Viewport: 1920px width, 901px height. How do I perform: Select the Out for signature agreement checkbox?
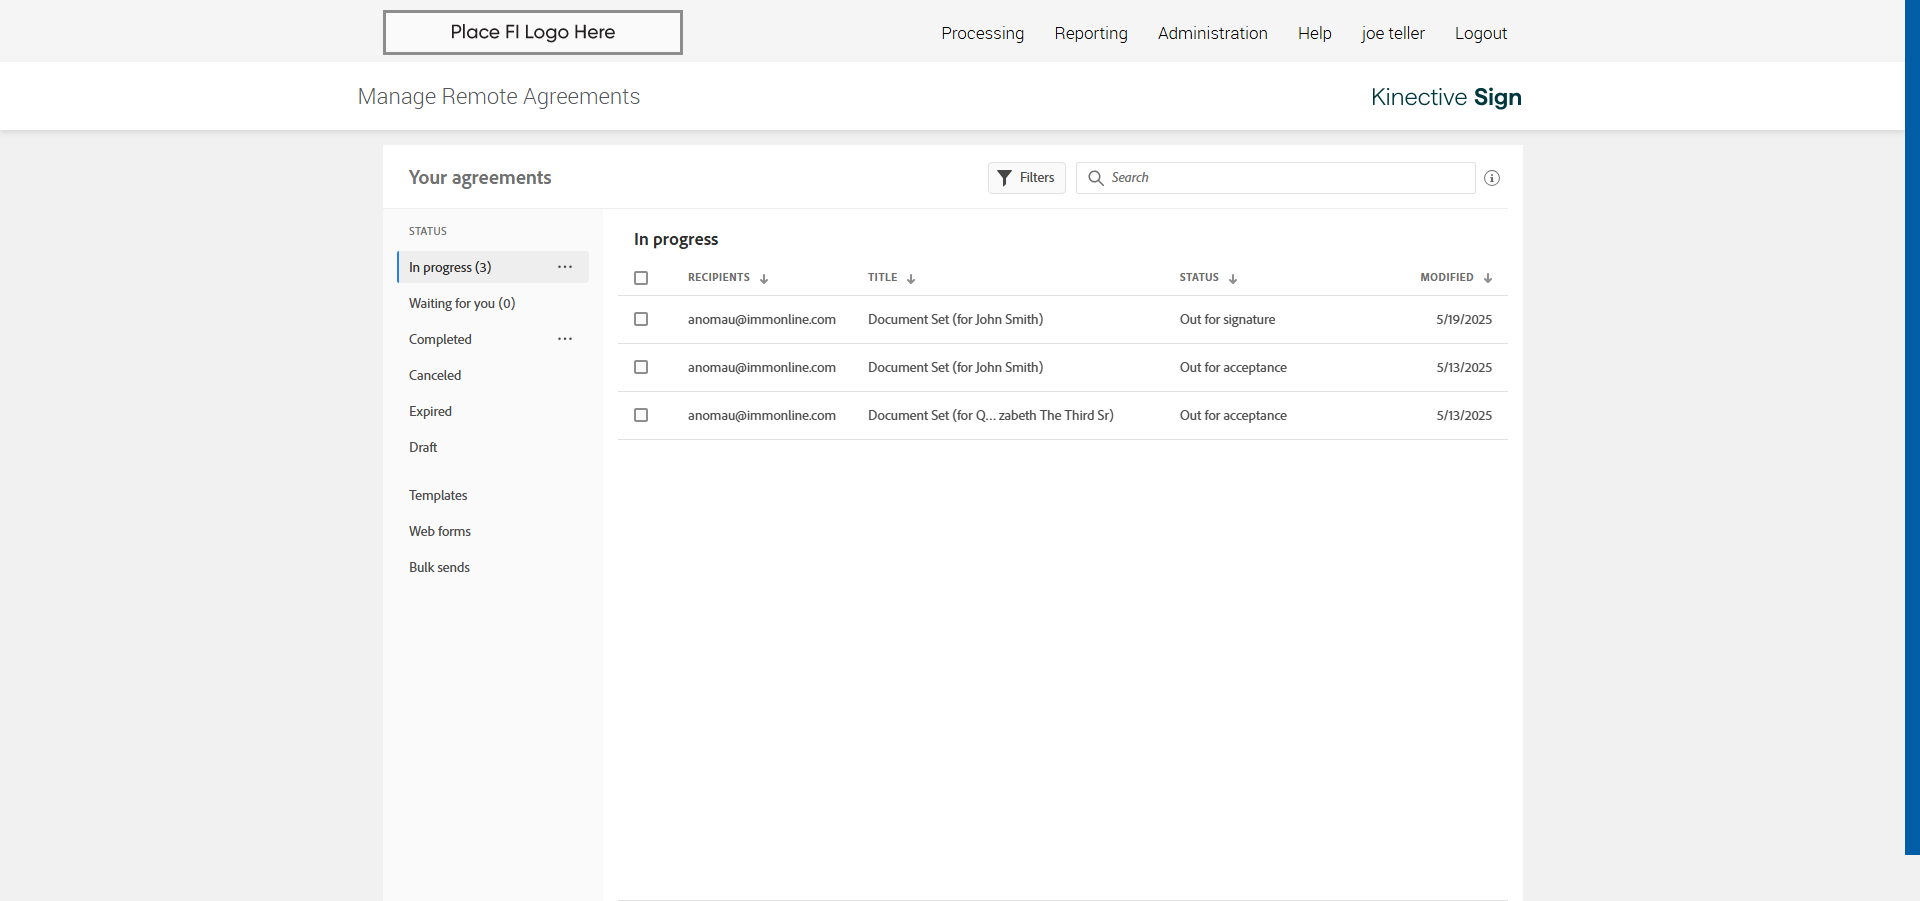pyautogui.click(x=641, y=319)
